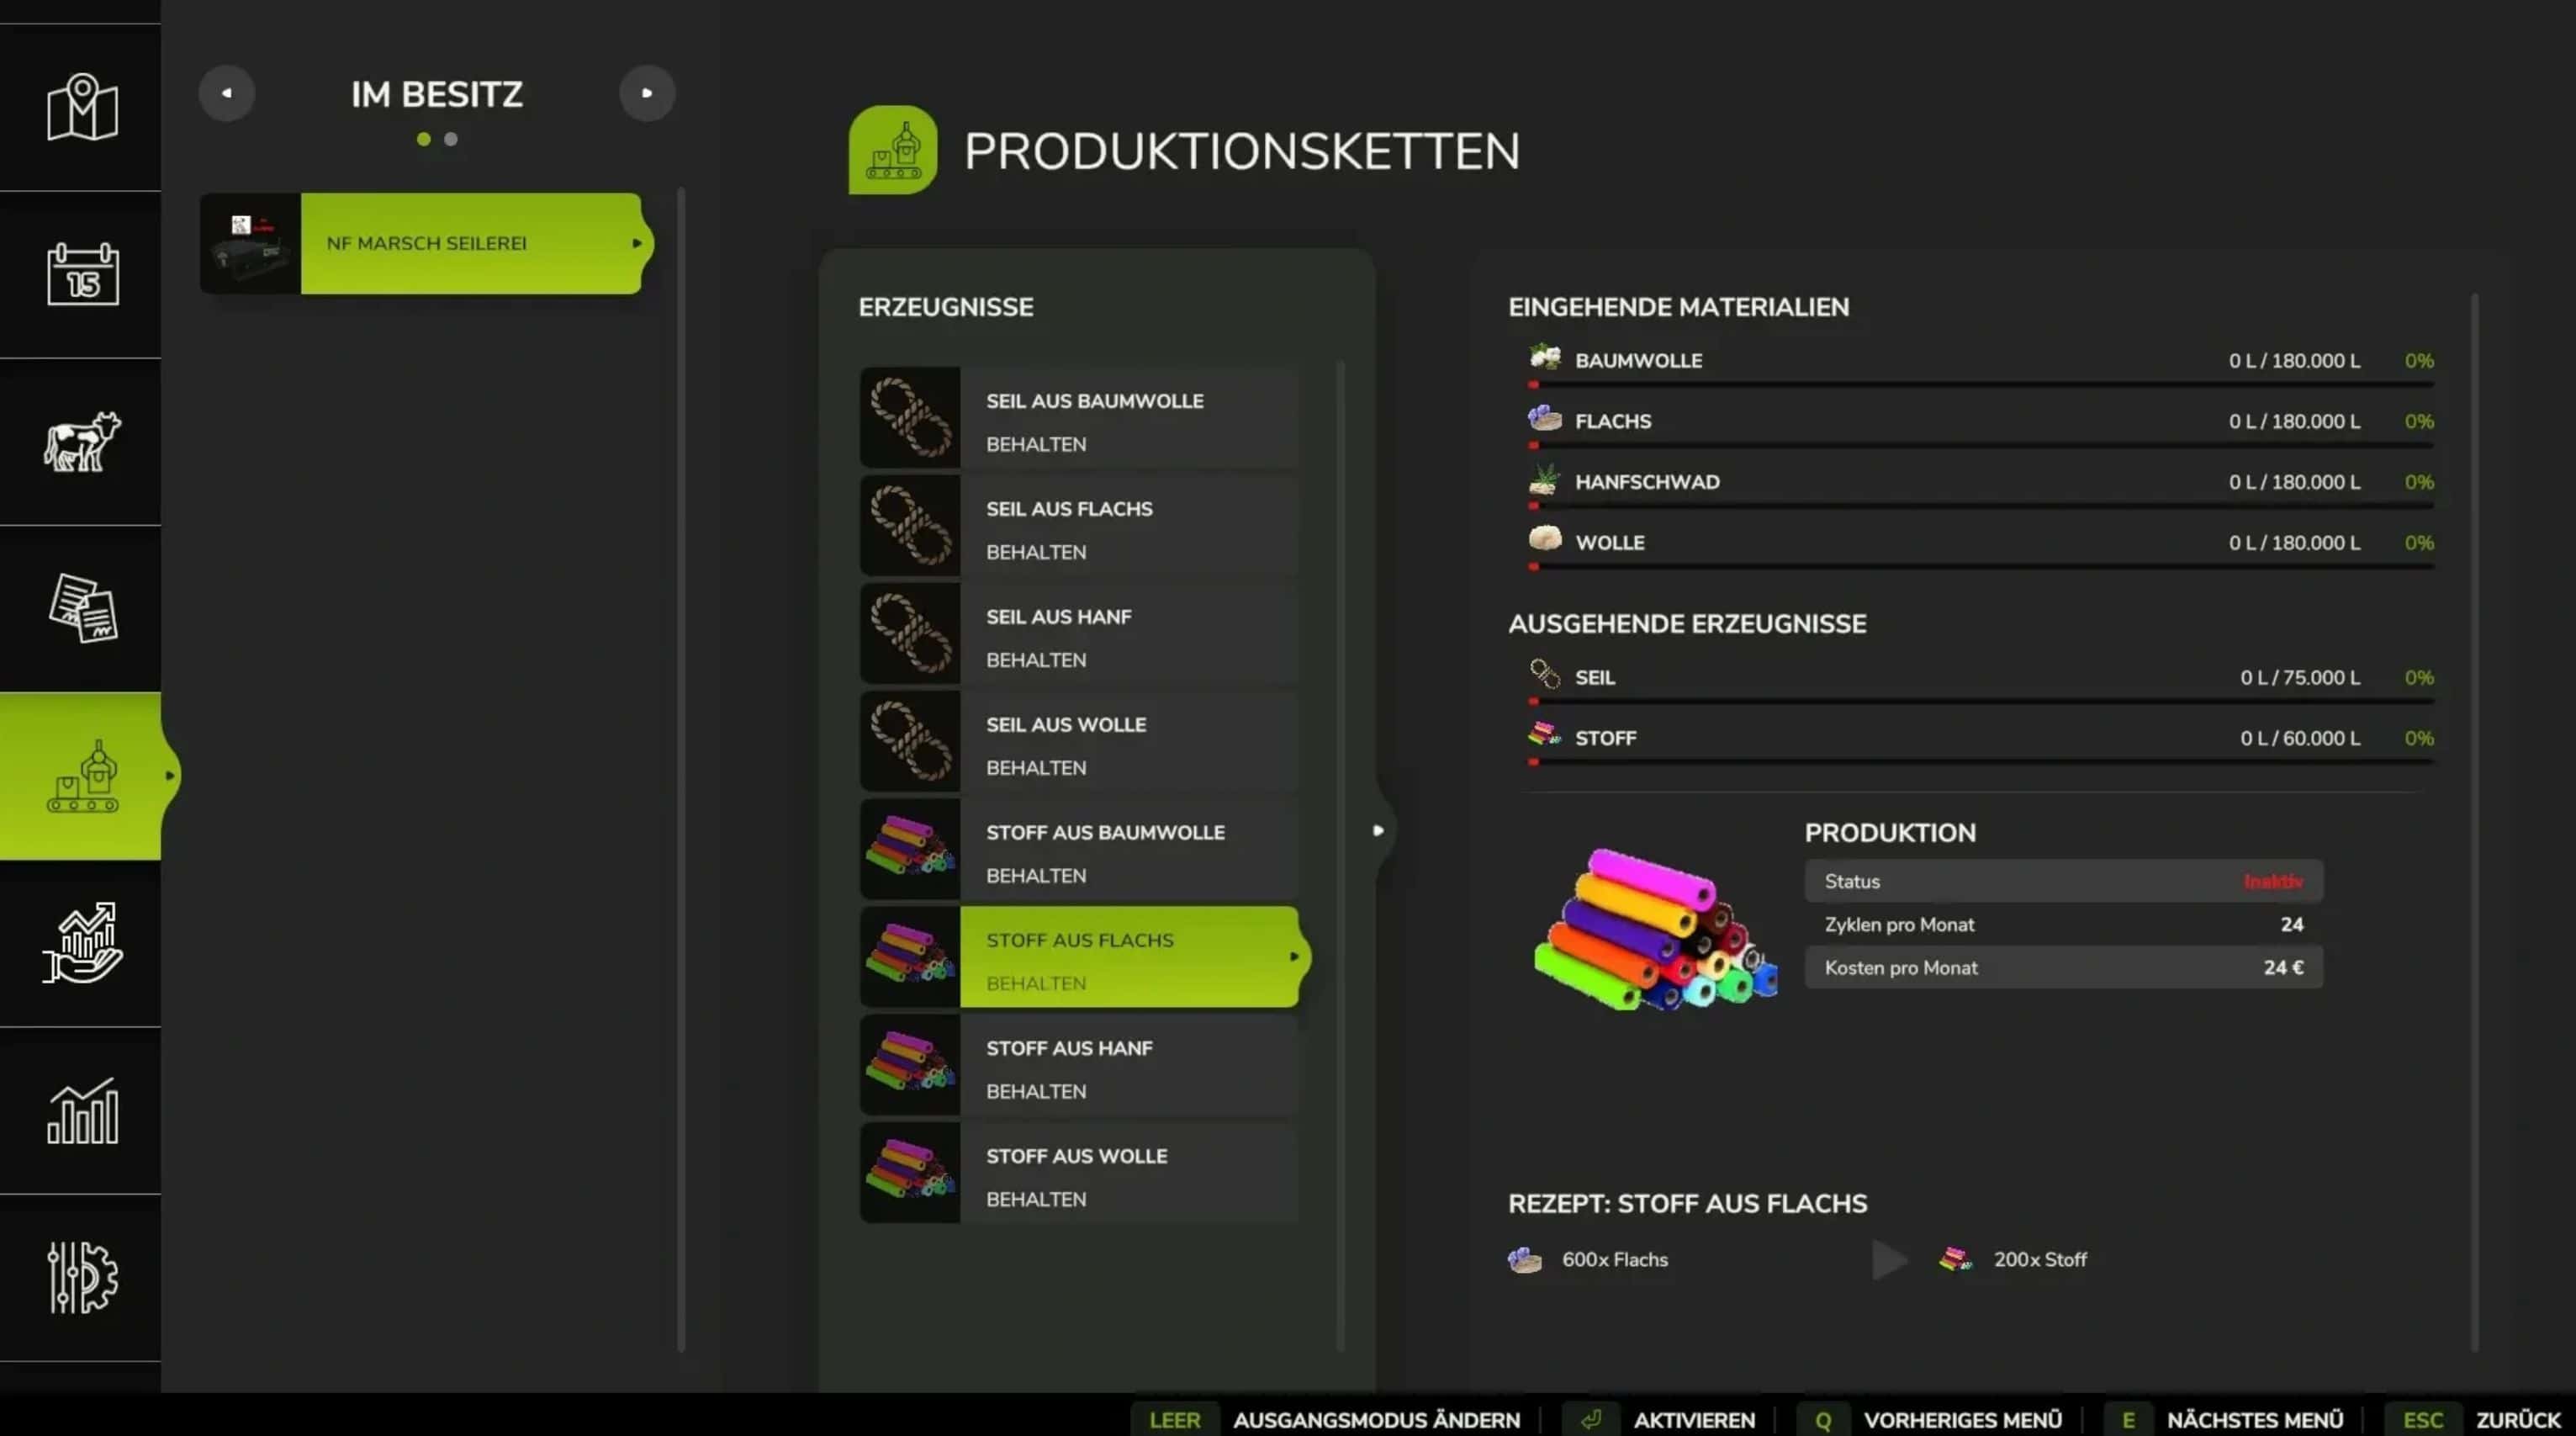Open the production chains sidebar icon

click(x=82, y=776)
